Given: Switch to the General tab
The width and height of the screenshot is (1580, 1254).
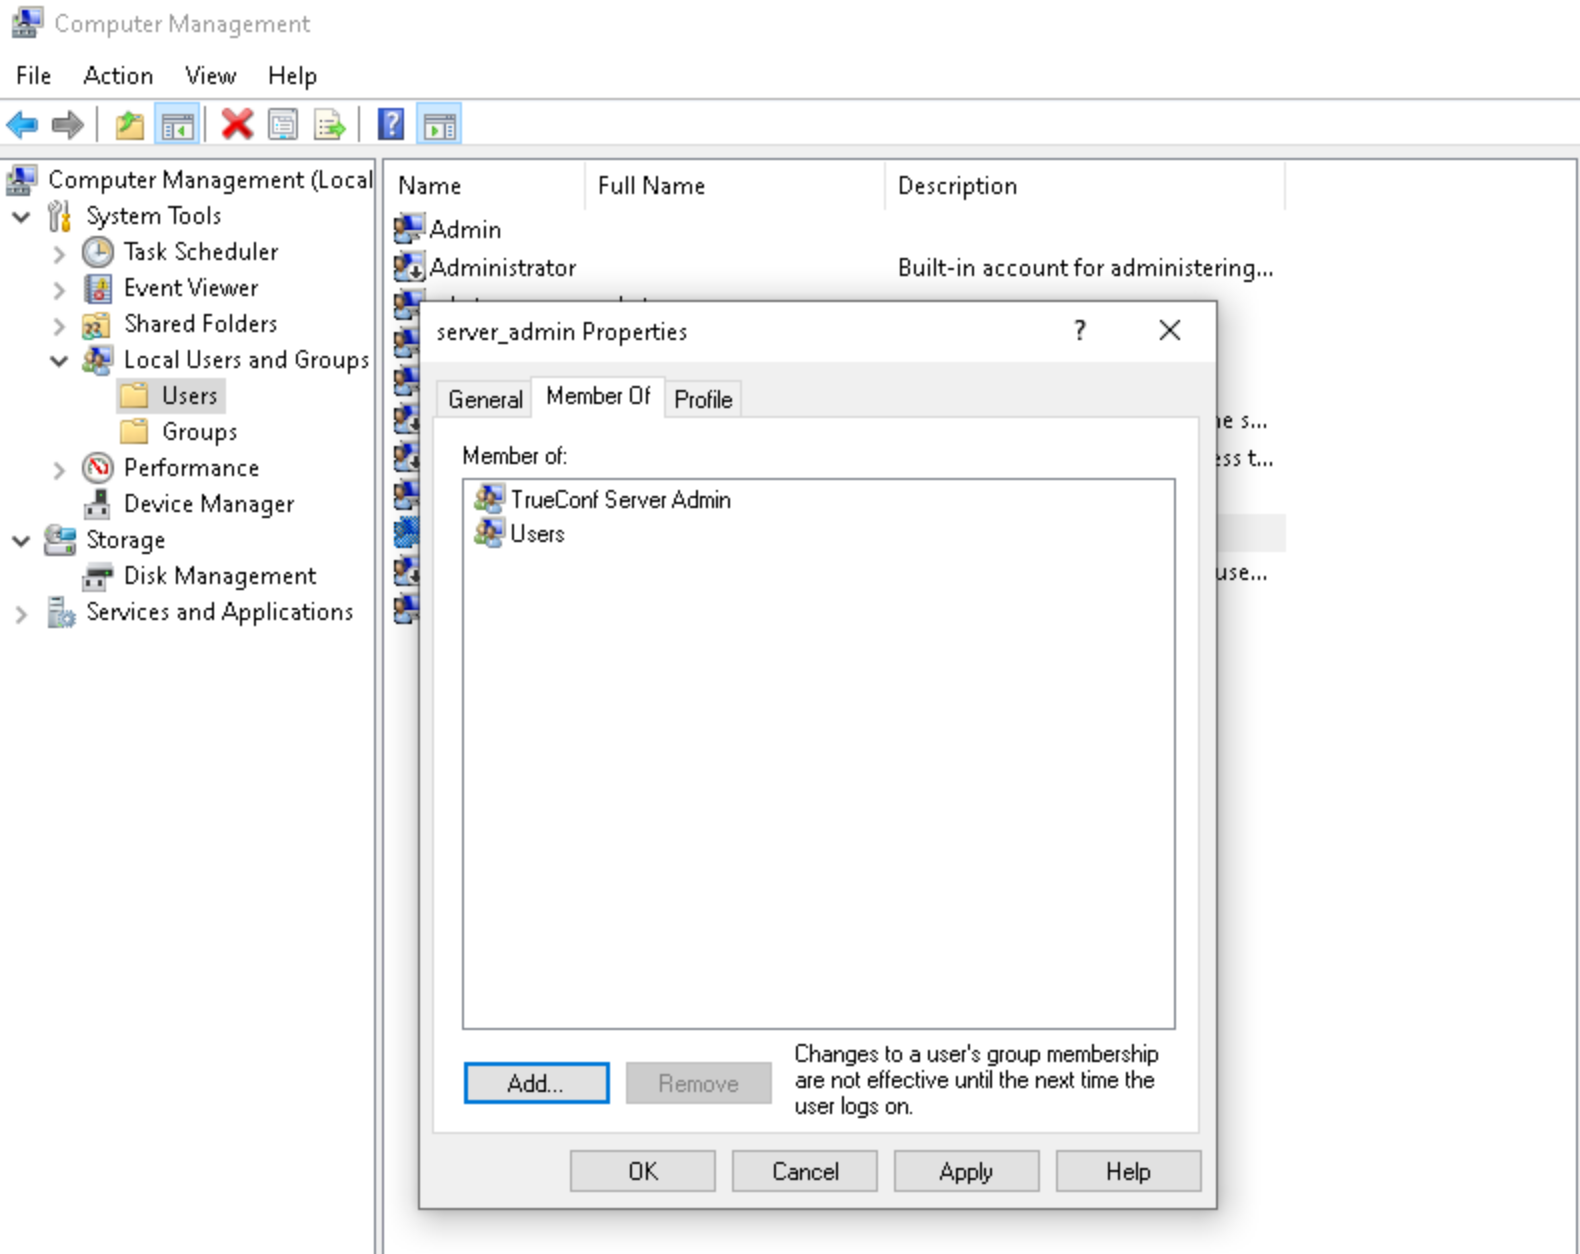Looking at the screenshot, I should tap(485, 399).
